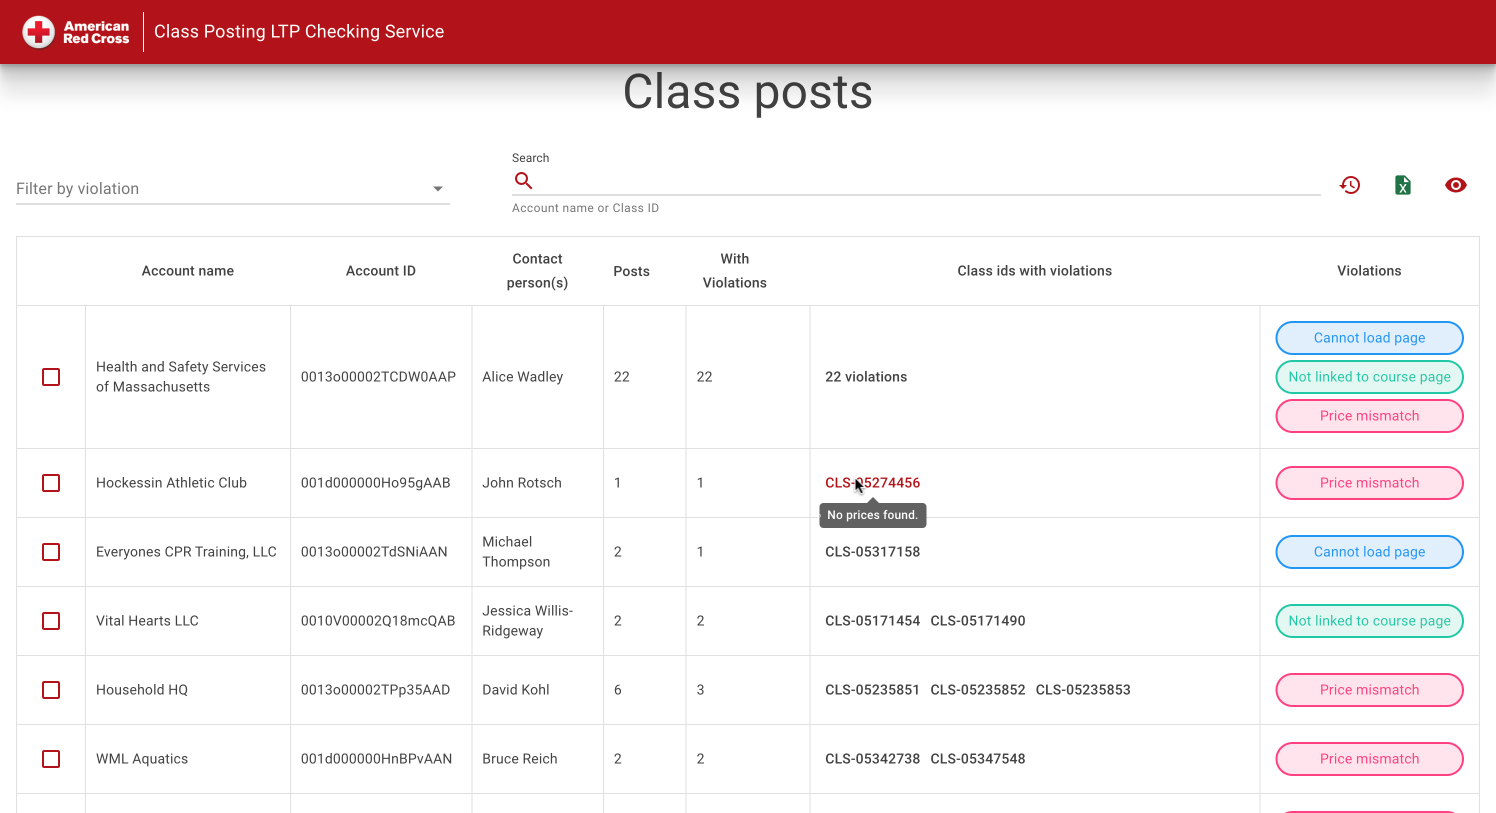Click Not linked to course page chip for Vital Hearts
This screenshot has width=1496, height=813.
point(1369,621)
